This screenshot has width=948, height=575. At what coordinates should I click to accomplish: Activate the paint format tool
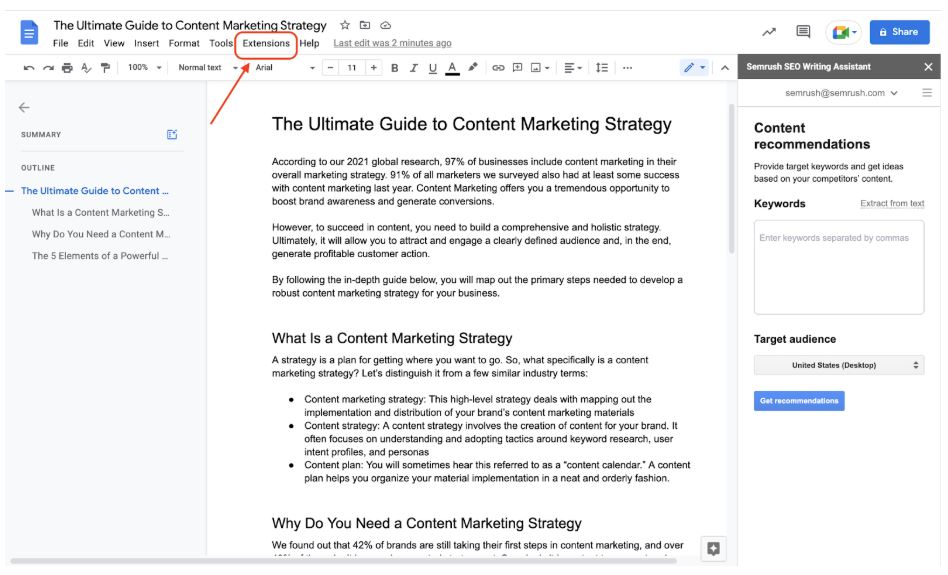(x=105, y=68)
